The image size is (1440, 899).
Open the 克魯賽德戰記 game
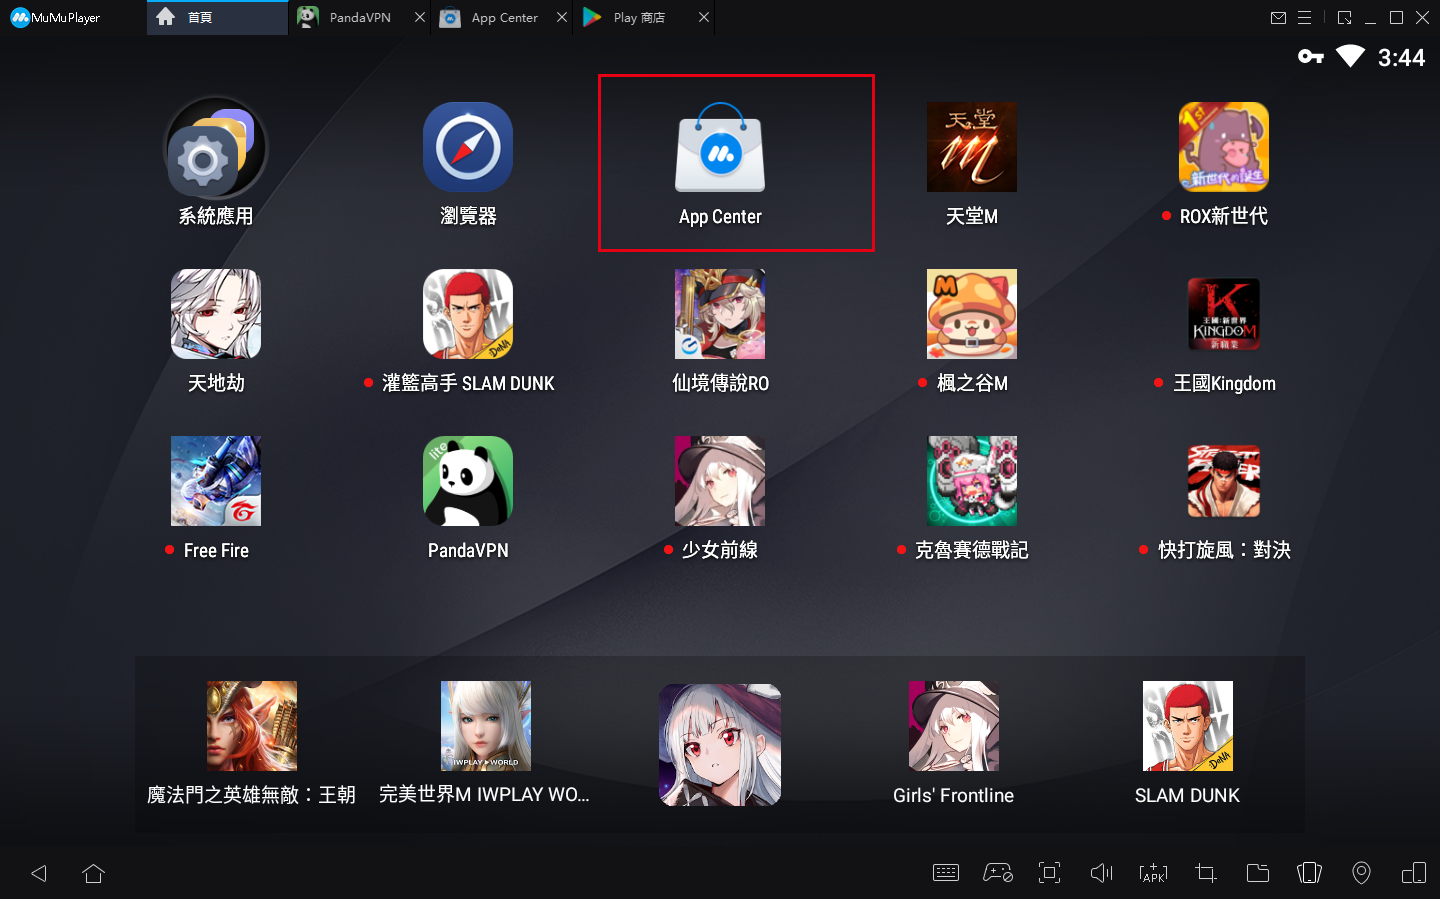point(972,481)
